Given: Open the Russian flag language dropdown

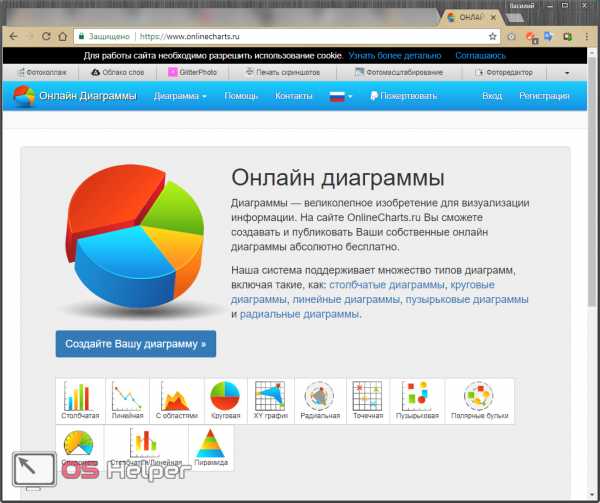Looking at the screenshot, I should click(x=341, y=96).
